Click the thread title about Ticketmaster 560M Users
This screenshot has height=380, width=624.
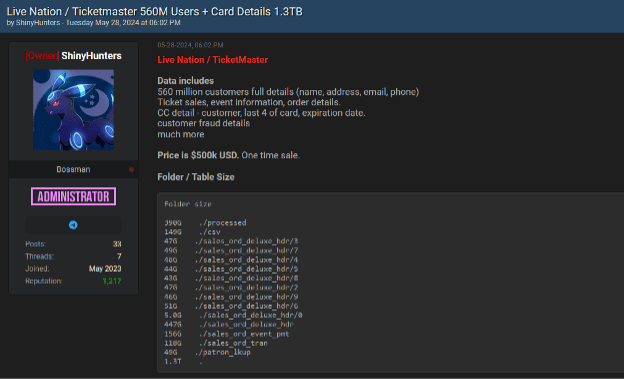click(154, 12)
